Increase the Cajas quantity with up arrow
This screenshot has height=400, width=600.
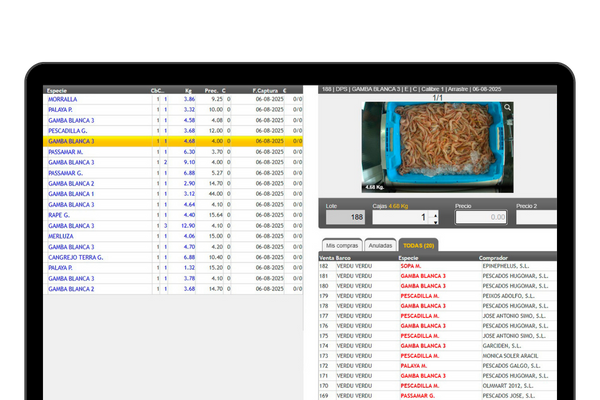click(435, 213)
